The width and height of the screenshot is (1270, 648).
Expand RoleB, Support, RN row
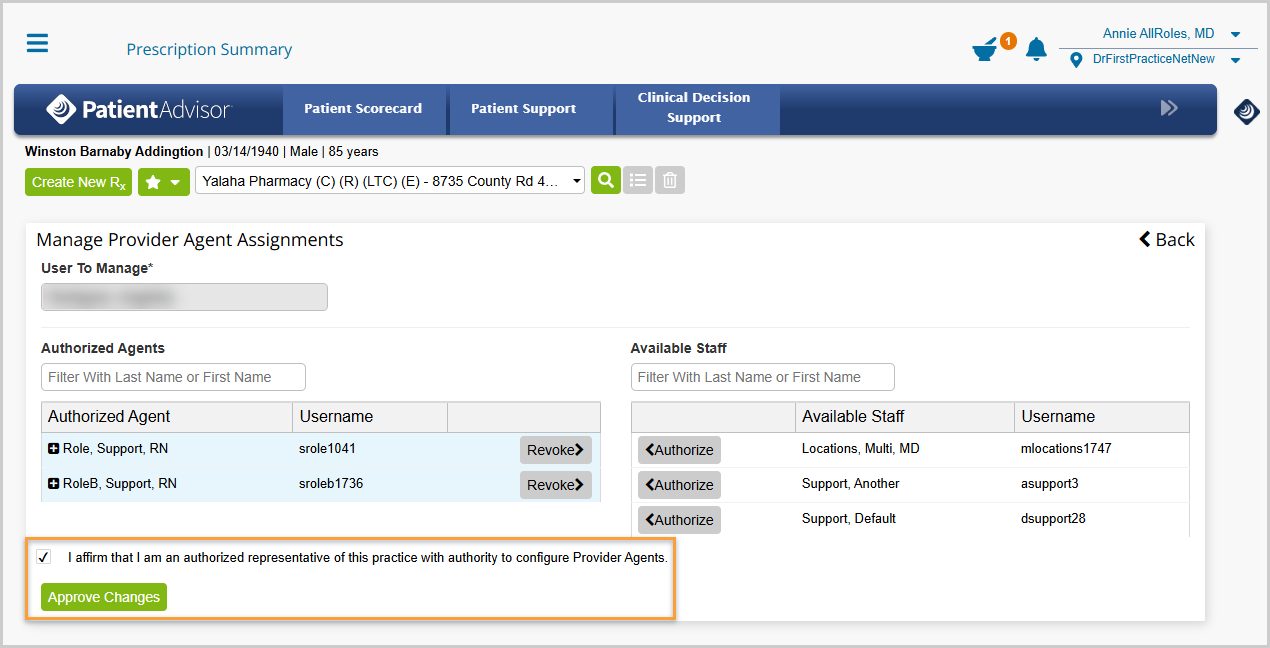point(54,484)
